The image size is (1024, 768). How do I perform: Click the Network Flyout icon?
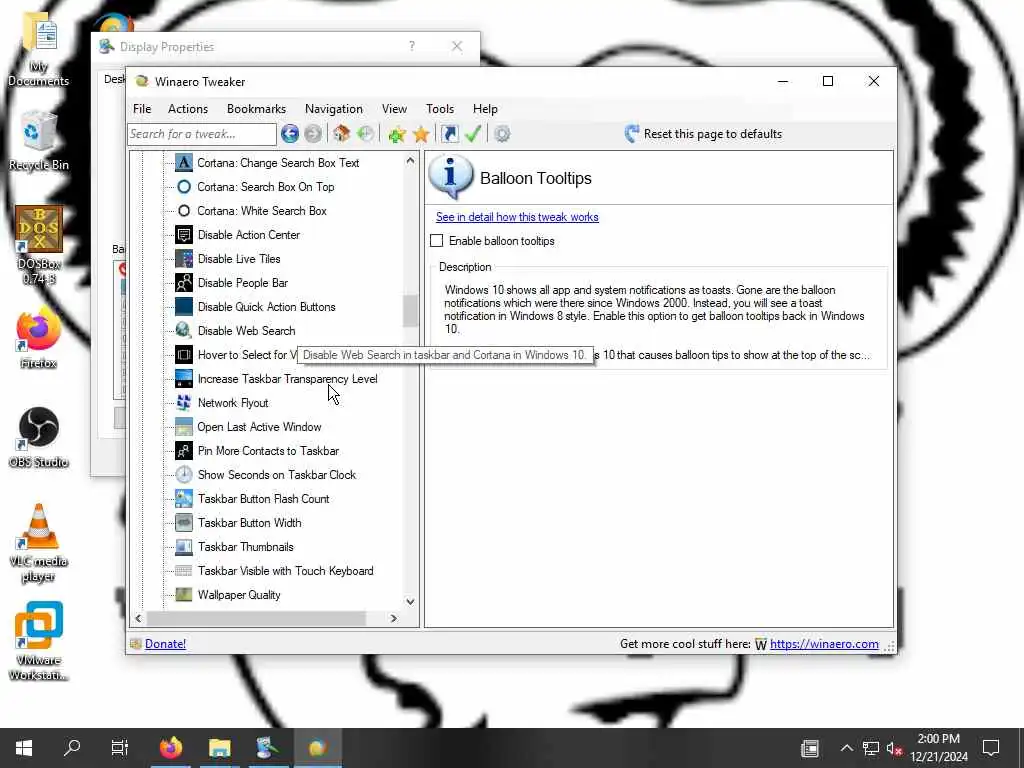[x=184, y=403]
